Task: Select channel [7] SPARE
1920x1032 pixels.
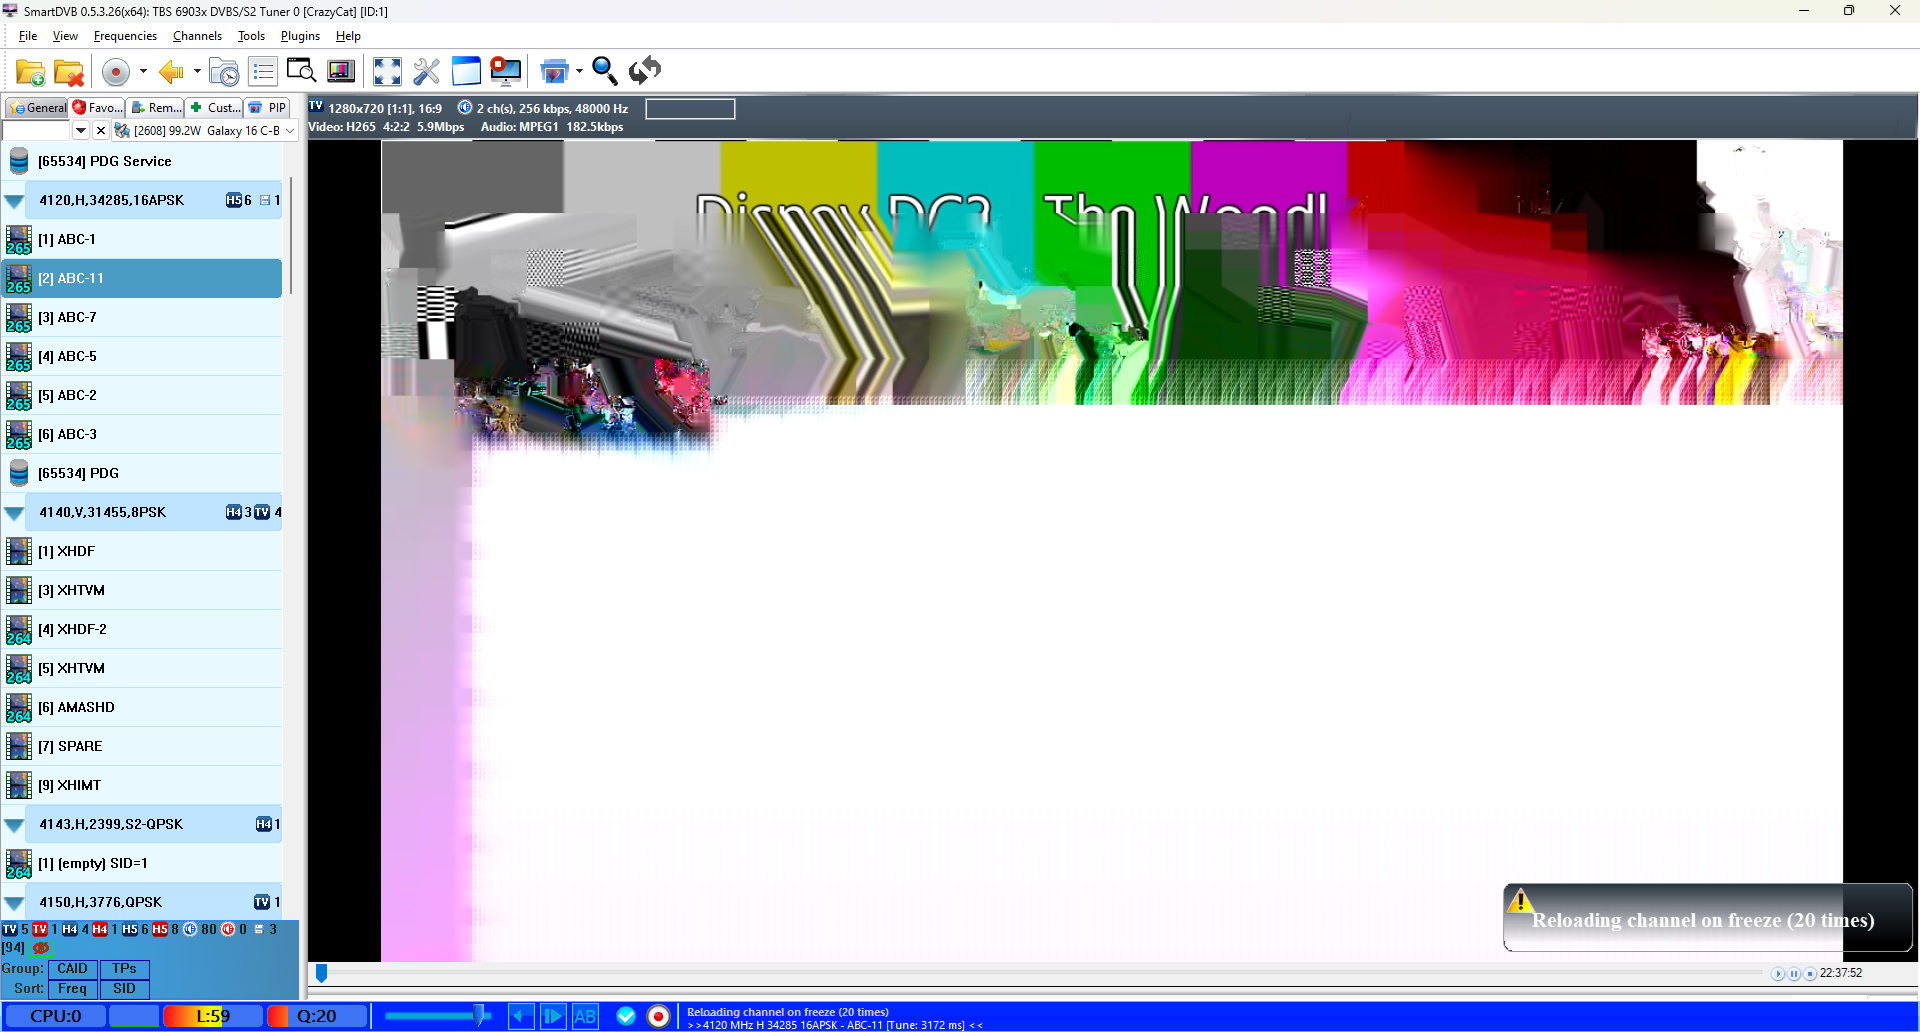Action: (x=142, y=747)
